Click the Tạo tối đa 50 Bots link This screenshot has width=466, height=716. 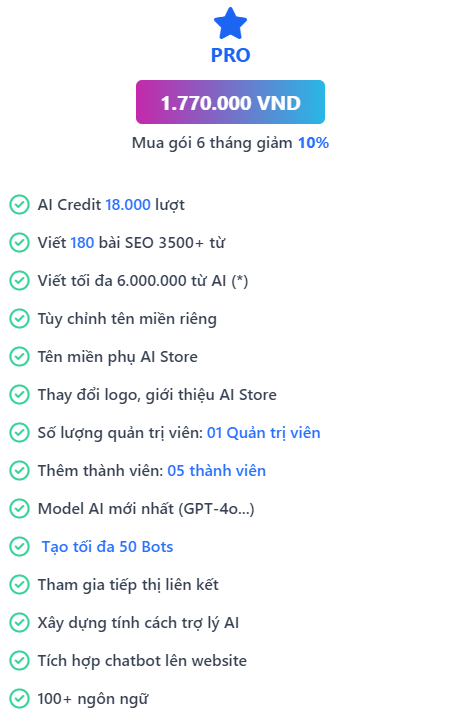107,547
